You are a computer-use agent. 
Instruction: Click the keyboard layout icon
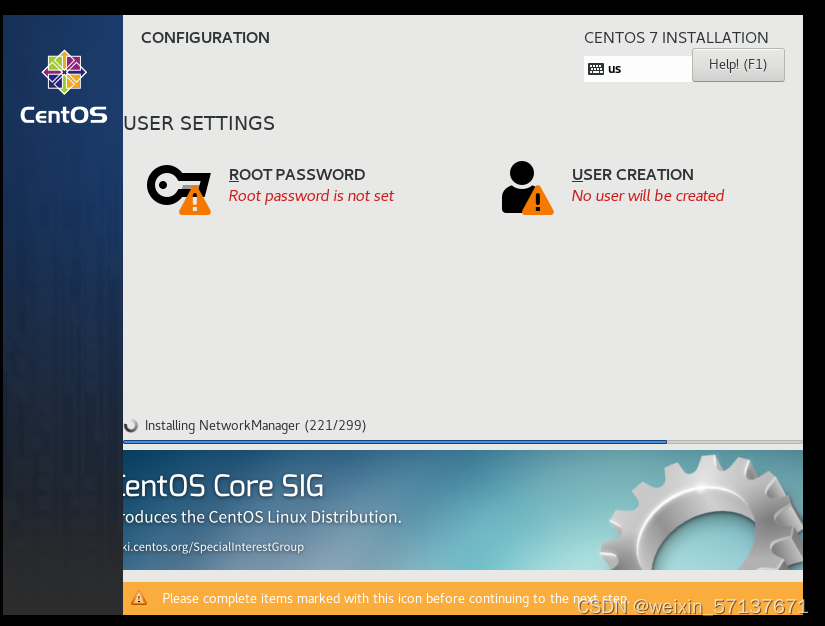[596, 69]
